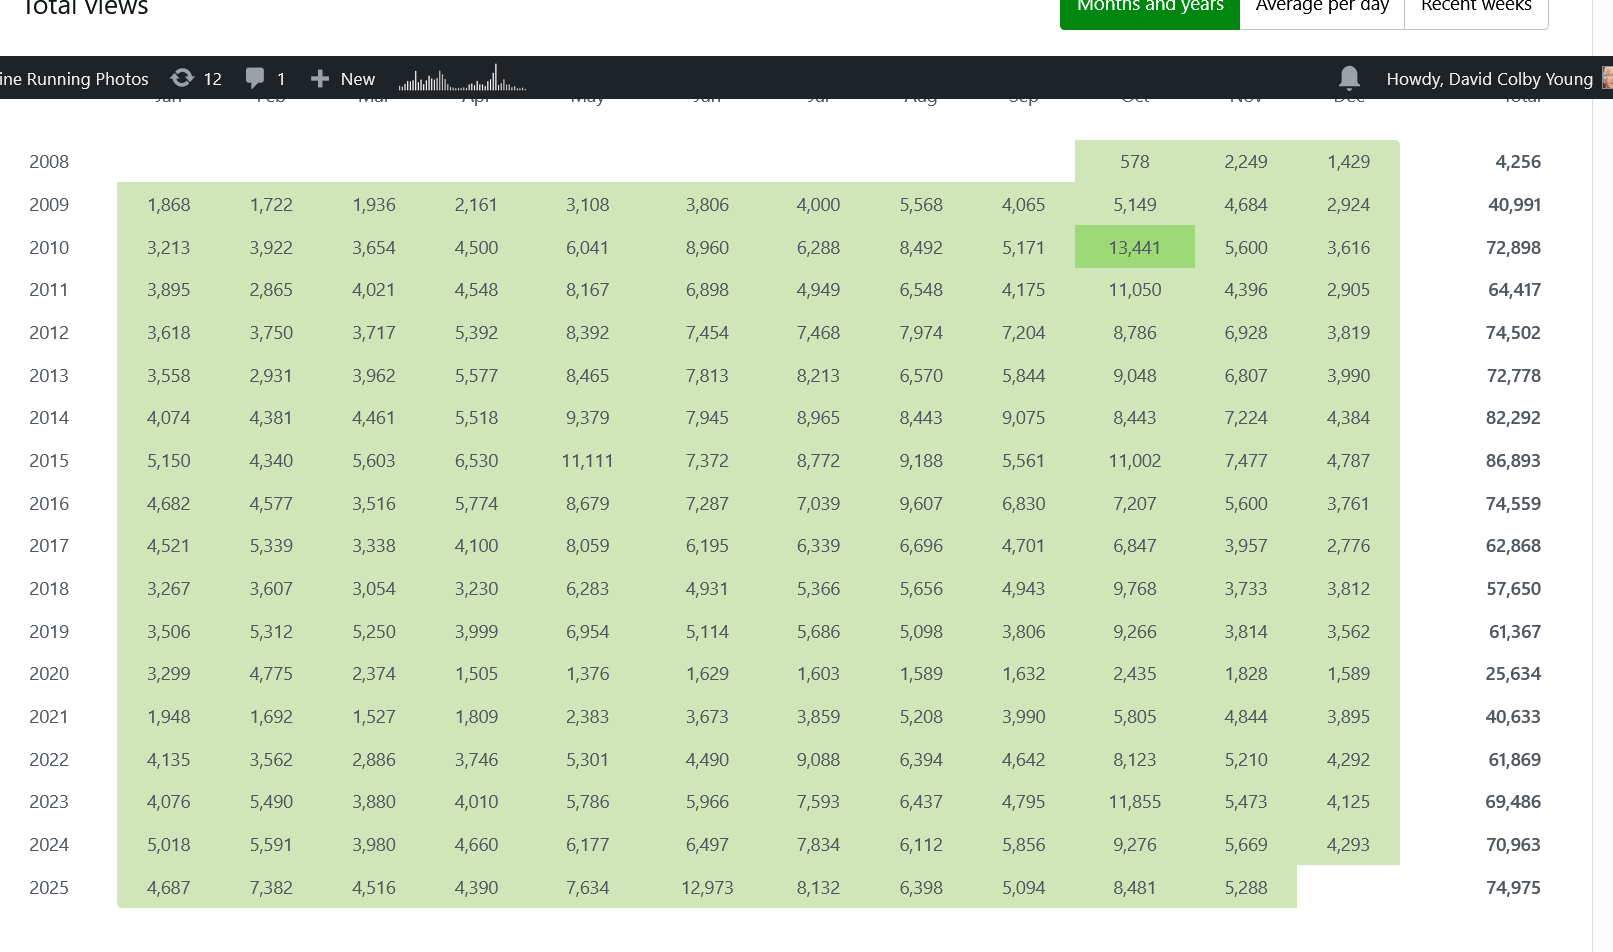Open the comments bubble icon

(x=255, y=78)
